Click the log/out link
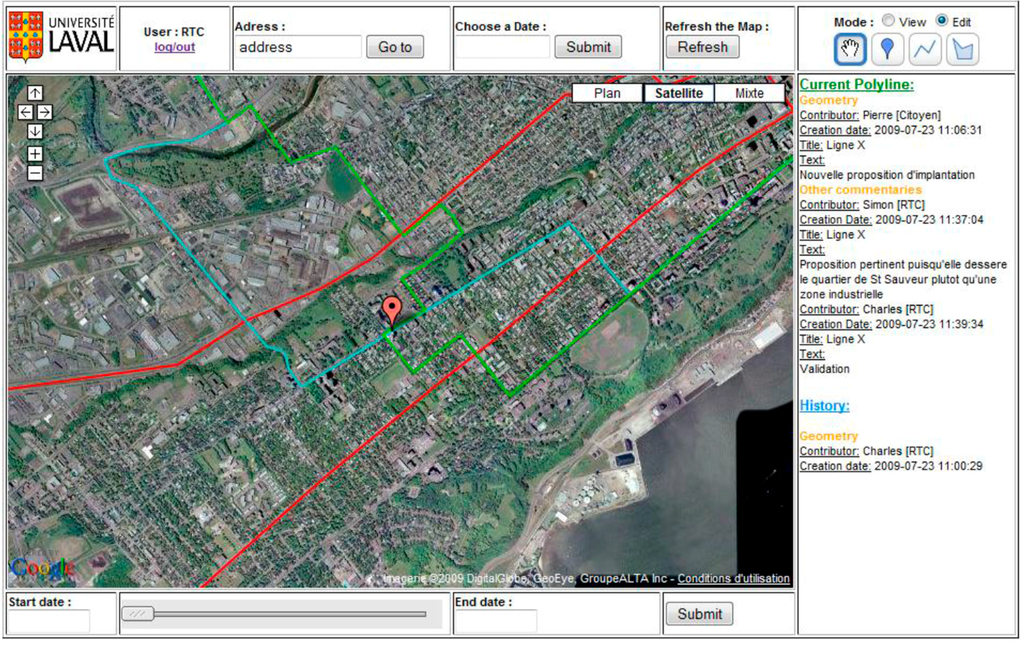1024x646 pixels. point(173,47)
